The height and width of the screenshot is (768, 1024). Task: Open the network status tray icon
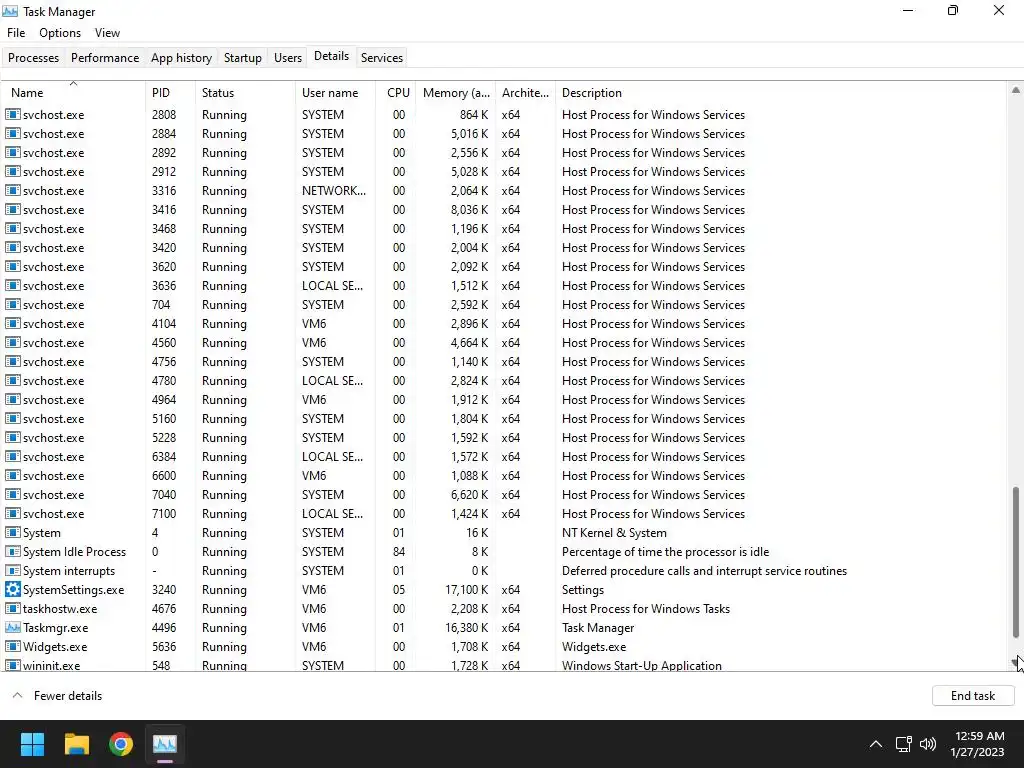[x=903, y=744]
